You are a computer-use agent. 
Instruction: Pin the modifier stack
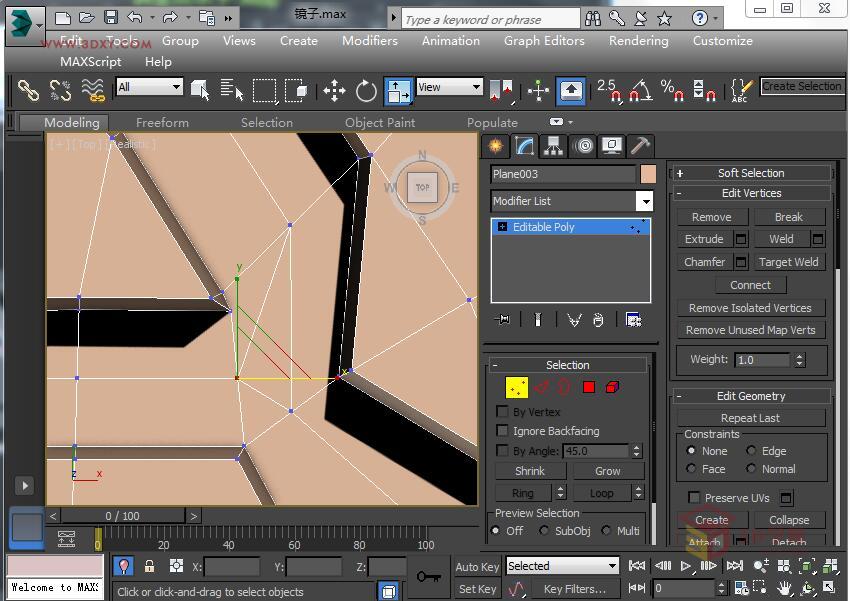coord(503,319)
